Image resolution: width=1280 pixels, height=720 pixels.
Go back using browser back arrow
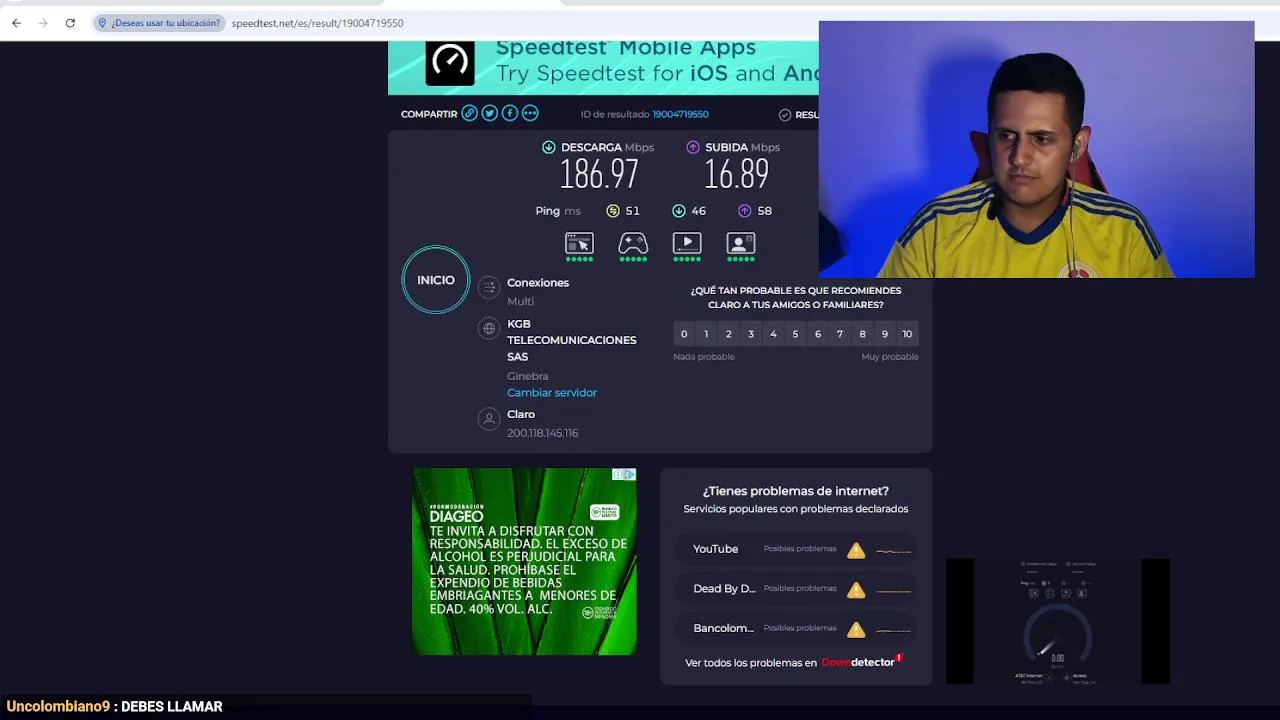(16, 23)
